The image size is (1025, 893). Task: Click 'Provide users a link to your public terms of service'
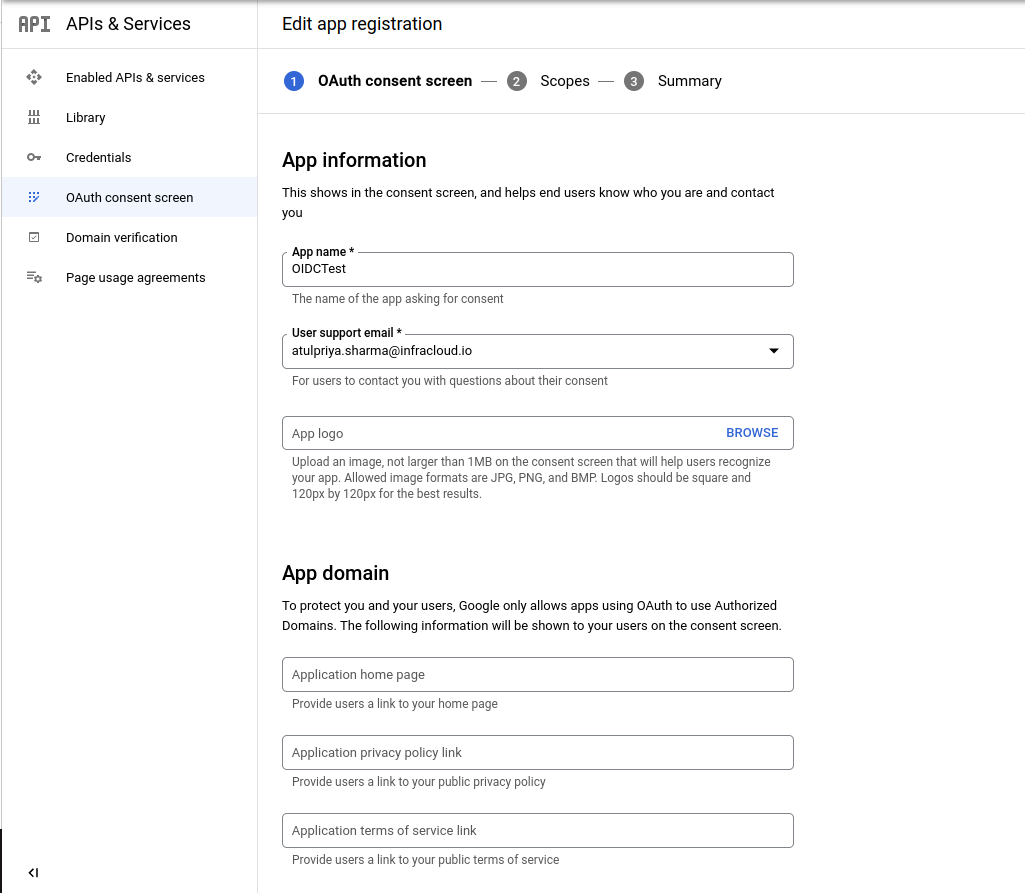[426, 860]
